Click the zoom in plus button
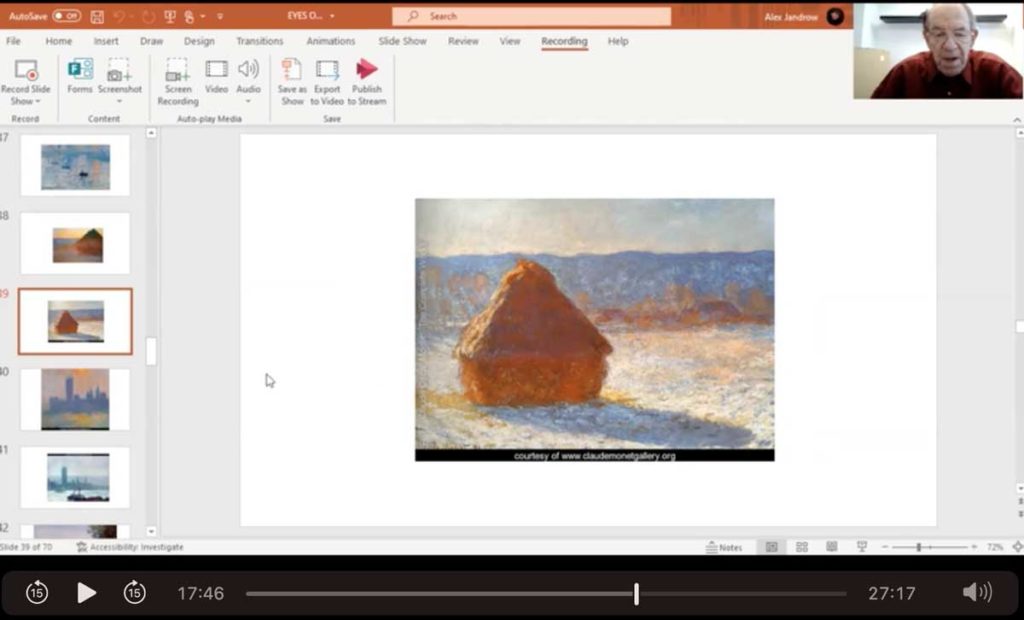The width and height of the screenshot is (1024, 620). 974,547
